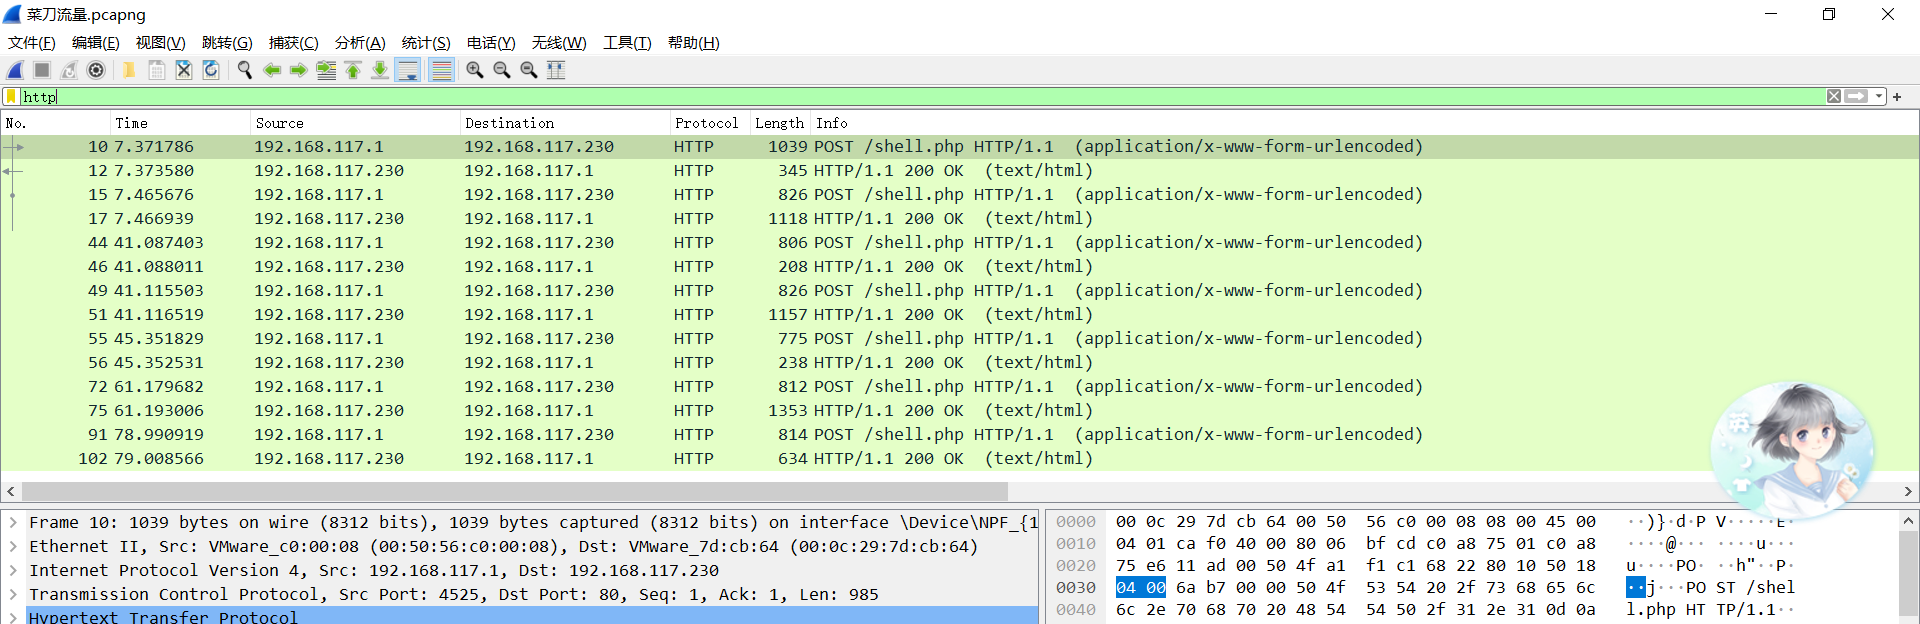Screen dimensions: 1920x624
Task: Click the resize columns icon
Action: click(x=556, y=70)
